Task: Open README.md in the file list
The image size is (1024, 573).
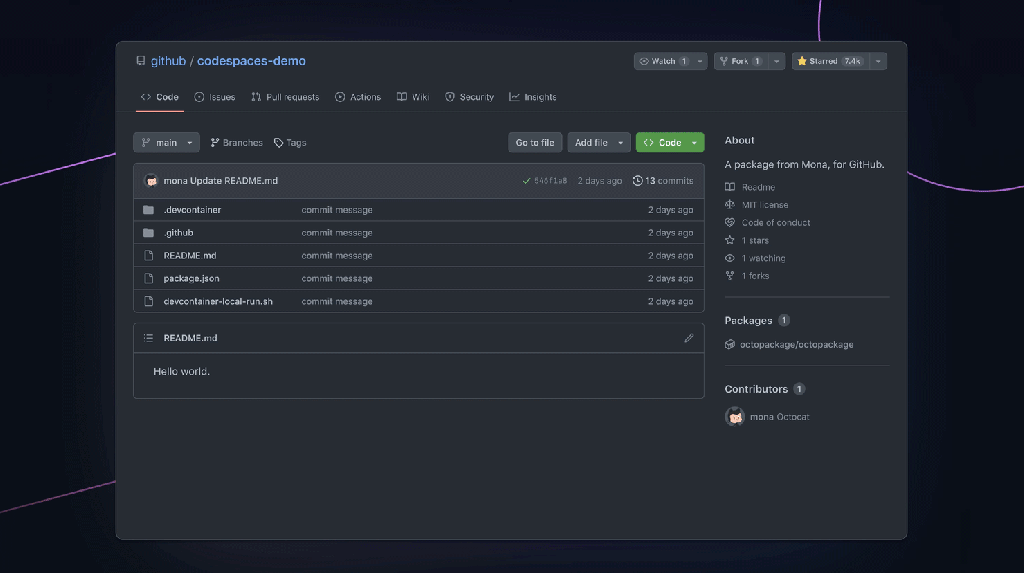Action: (190, 255)
